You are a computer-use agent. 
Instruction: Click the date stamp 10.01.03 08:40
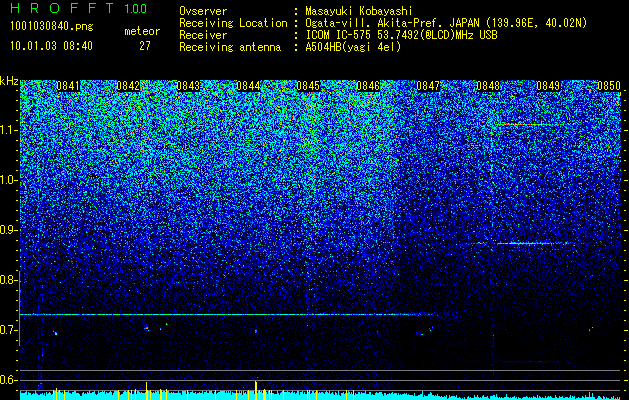52,46
